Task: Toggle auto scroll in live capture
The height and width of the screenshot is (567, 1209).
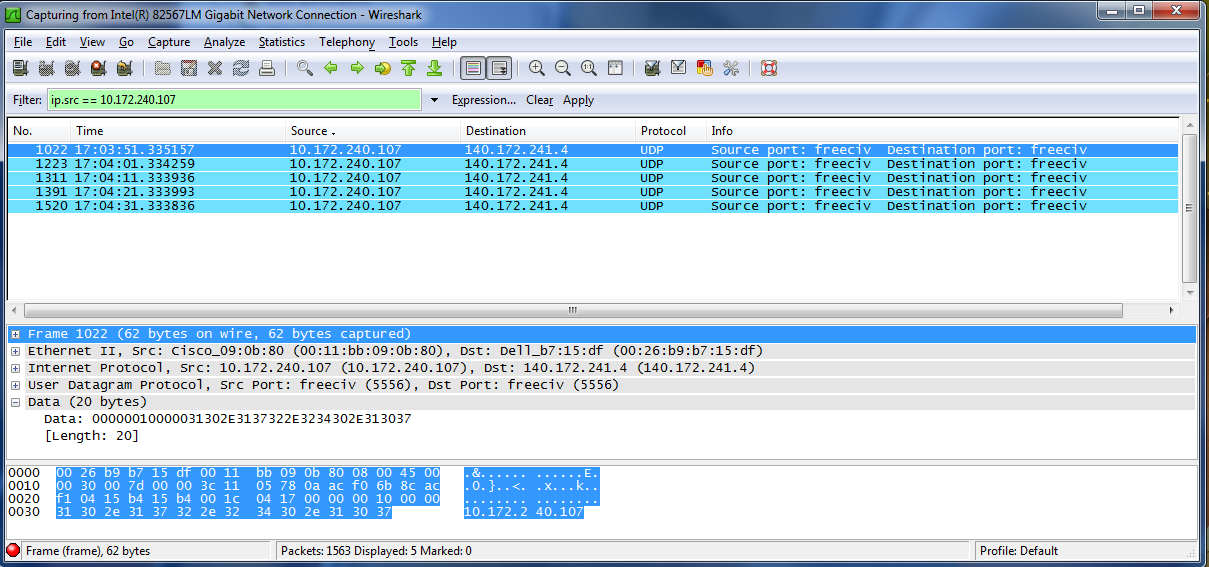Action: coord(500,68)
